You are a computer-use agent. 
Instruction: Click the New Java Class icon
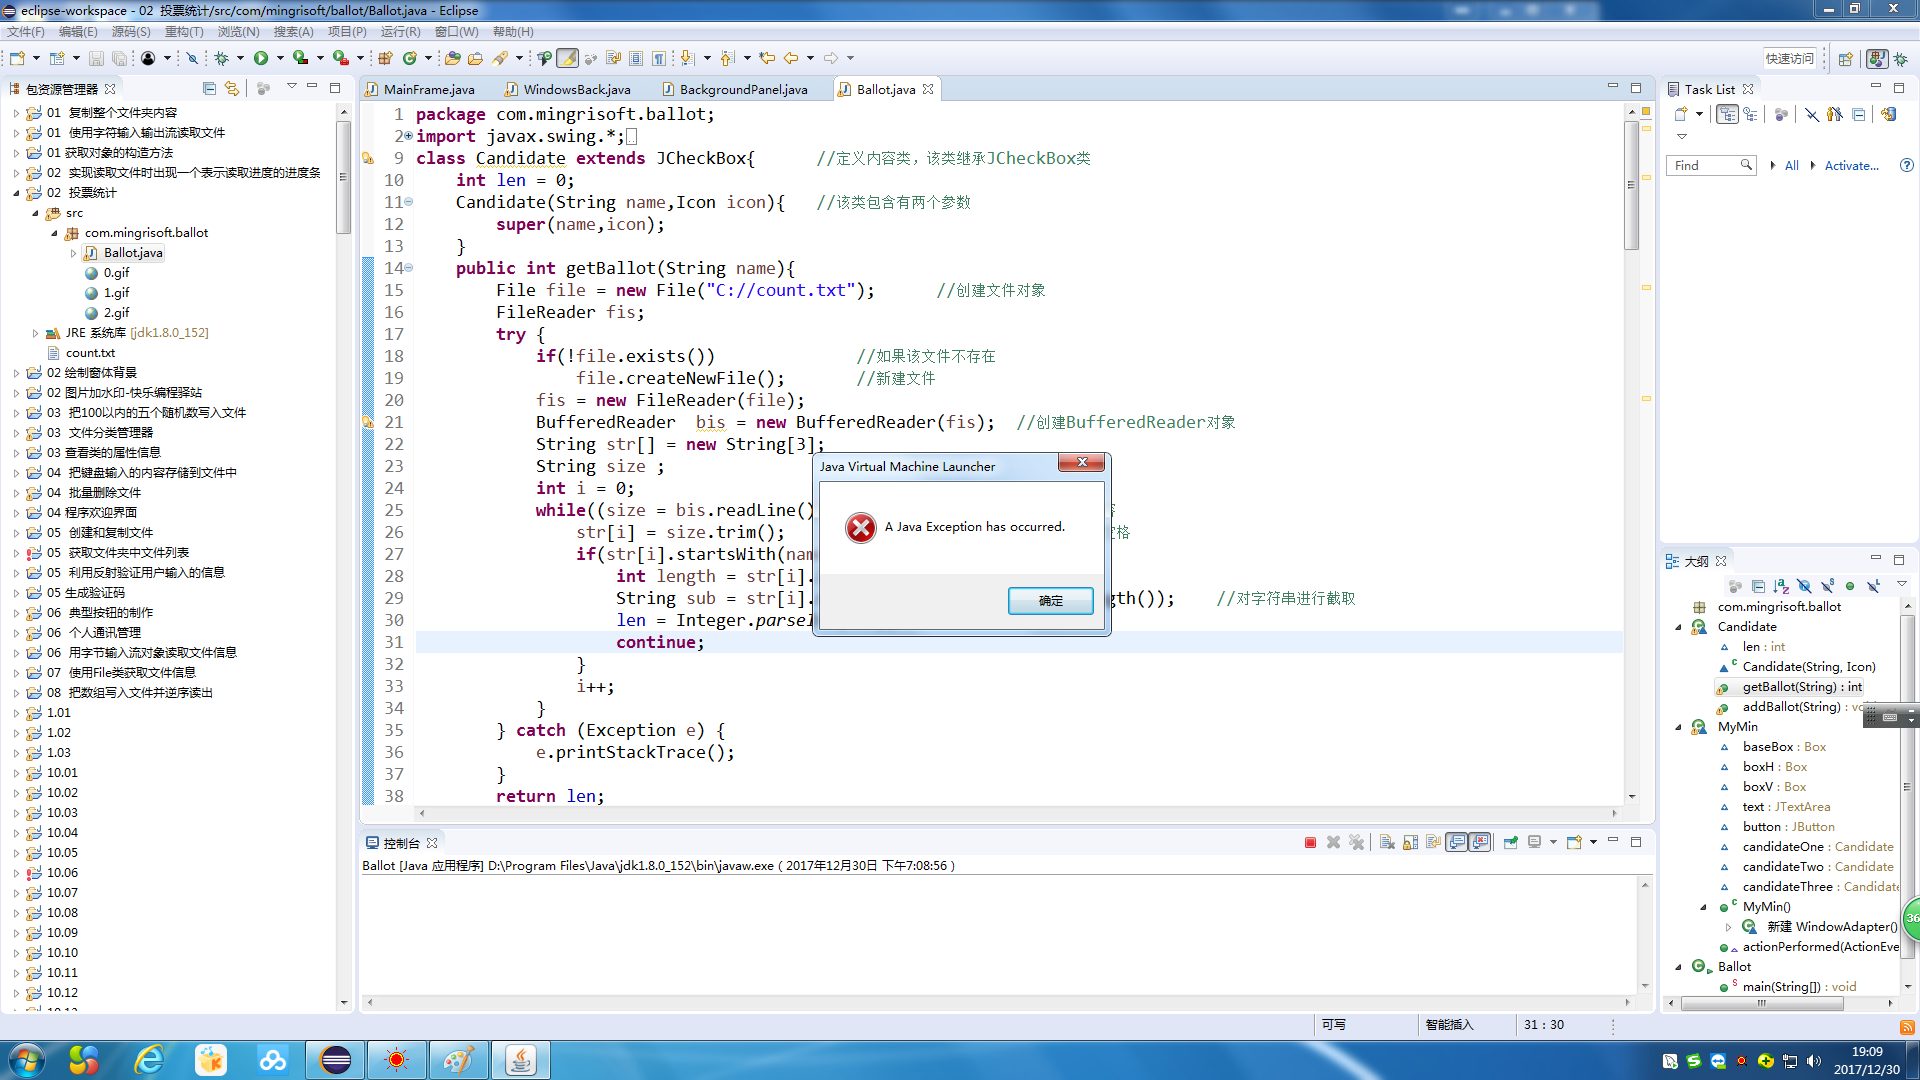409,58
